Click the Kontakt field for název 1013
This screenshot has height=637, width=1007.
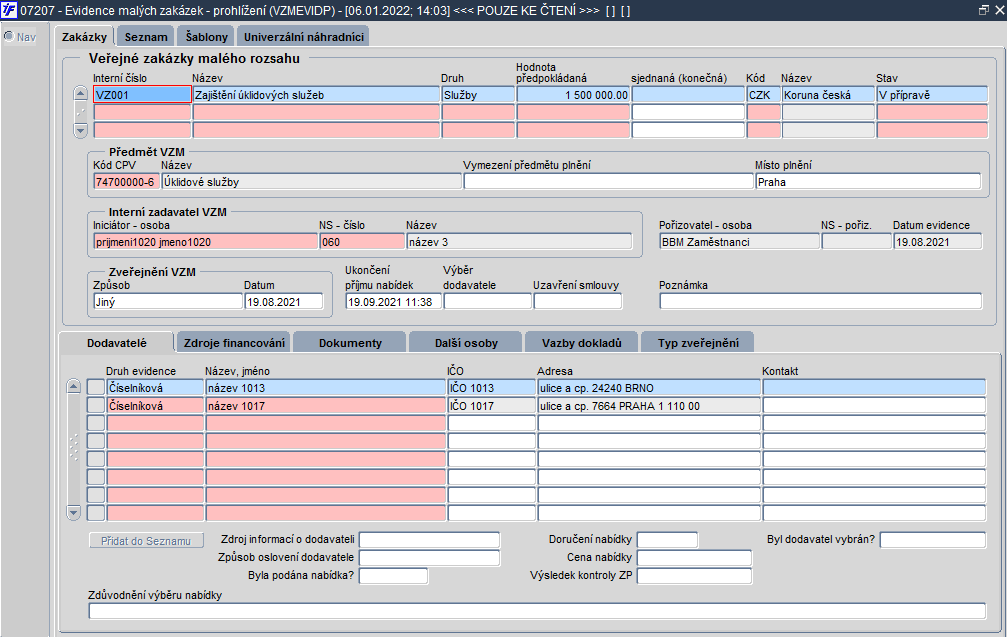click(874, 387)
